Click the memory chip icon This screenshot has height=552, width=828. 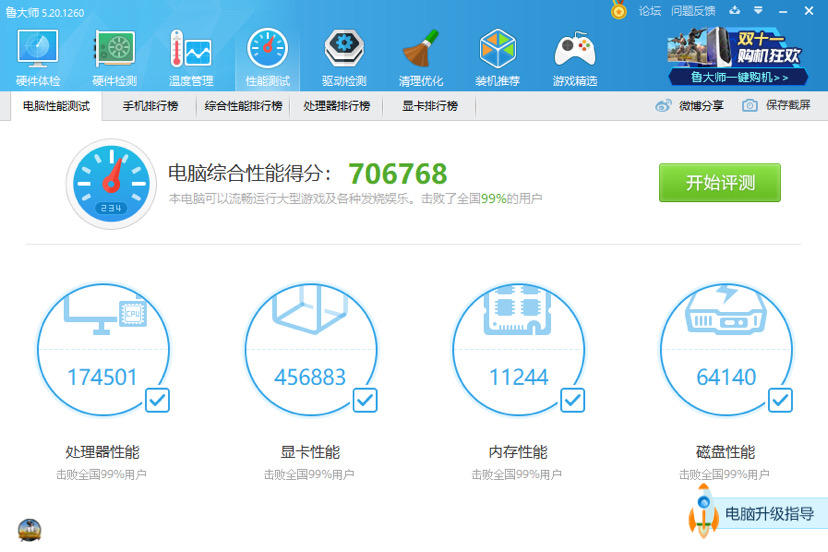pyautogui.click(x=518, y=310)
